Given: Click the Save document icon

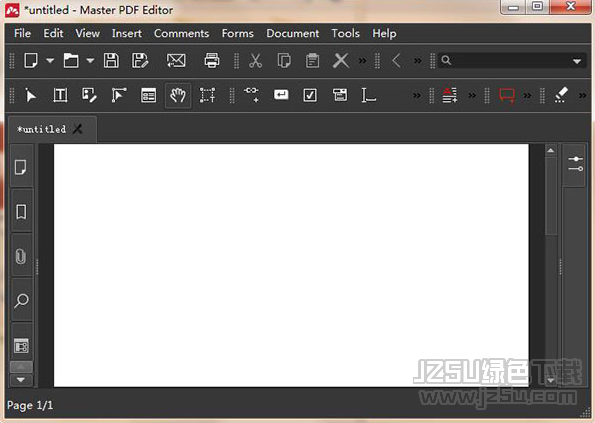Looking at the screenshot, I should click(x=111, y=61).
